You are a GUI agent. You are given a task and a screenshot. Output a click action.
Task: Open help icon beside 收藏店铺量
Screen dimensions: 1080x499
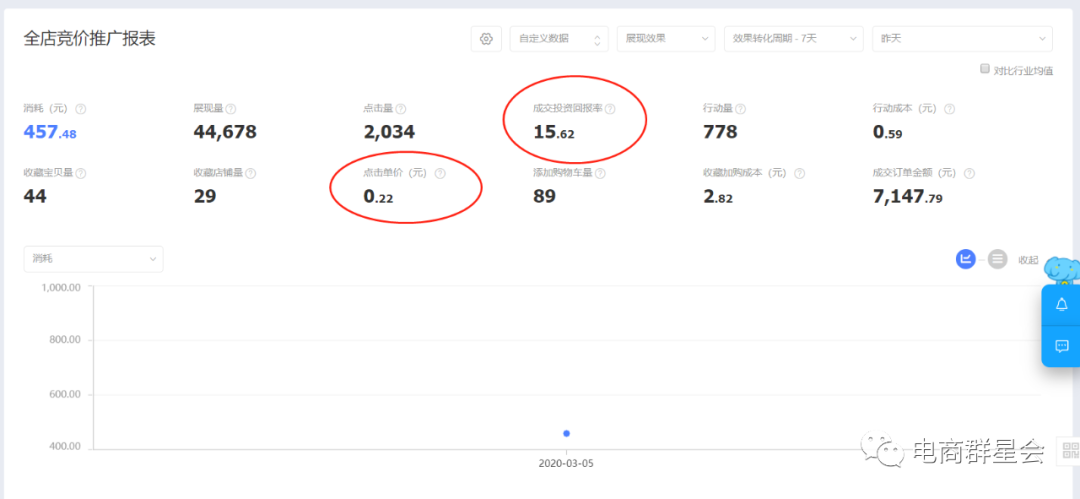coord(251,174)
